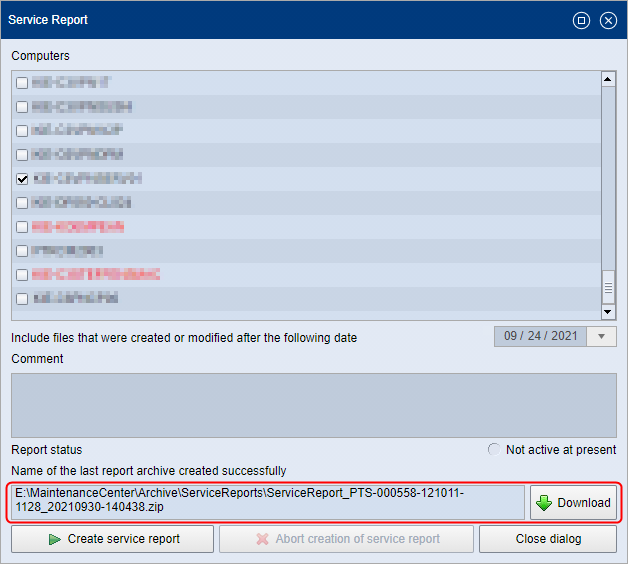The height and width of the screenshot is (564, 628).
Task: Open the date picker dropdown arrow
Action: click(x=600, y=337)
